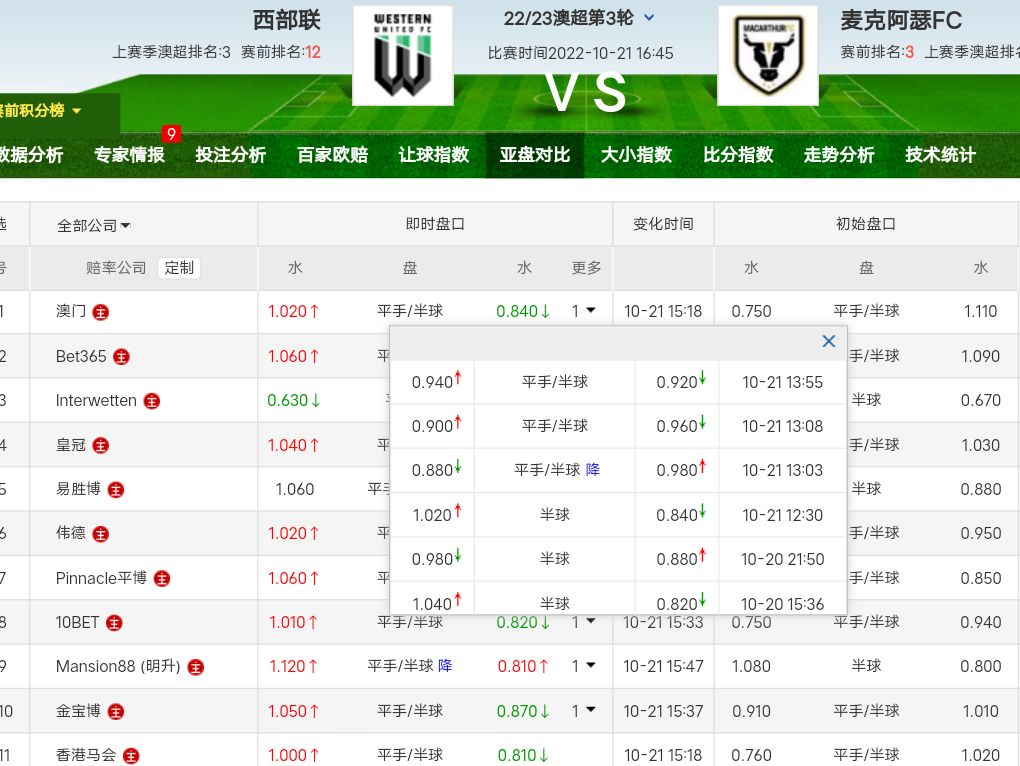Screen dimensions: 1020x766
Task: Expand more odds for Mansion88 row
Action: [584, 666]
